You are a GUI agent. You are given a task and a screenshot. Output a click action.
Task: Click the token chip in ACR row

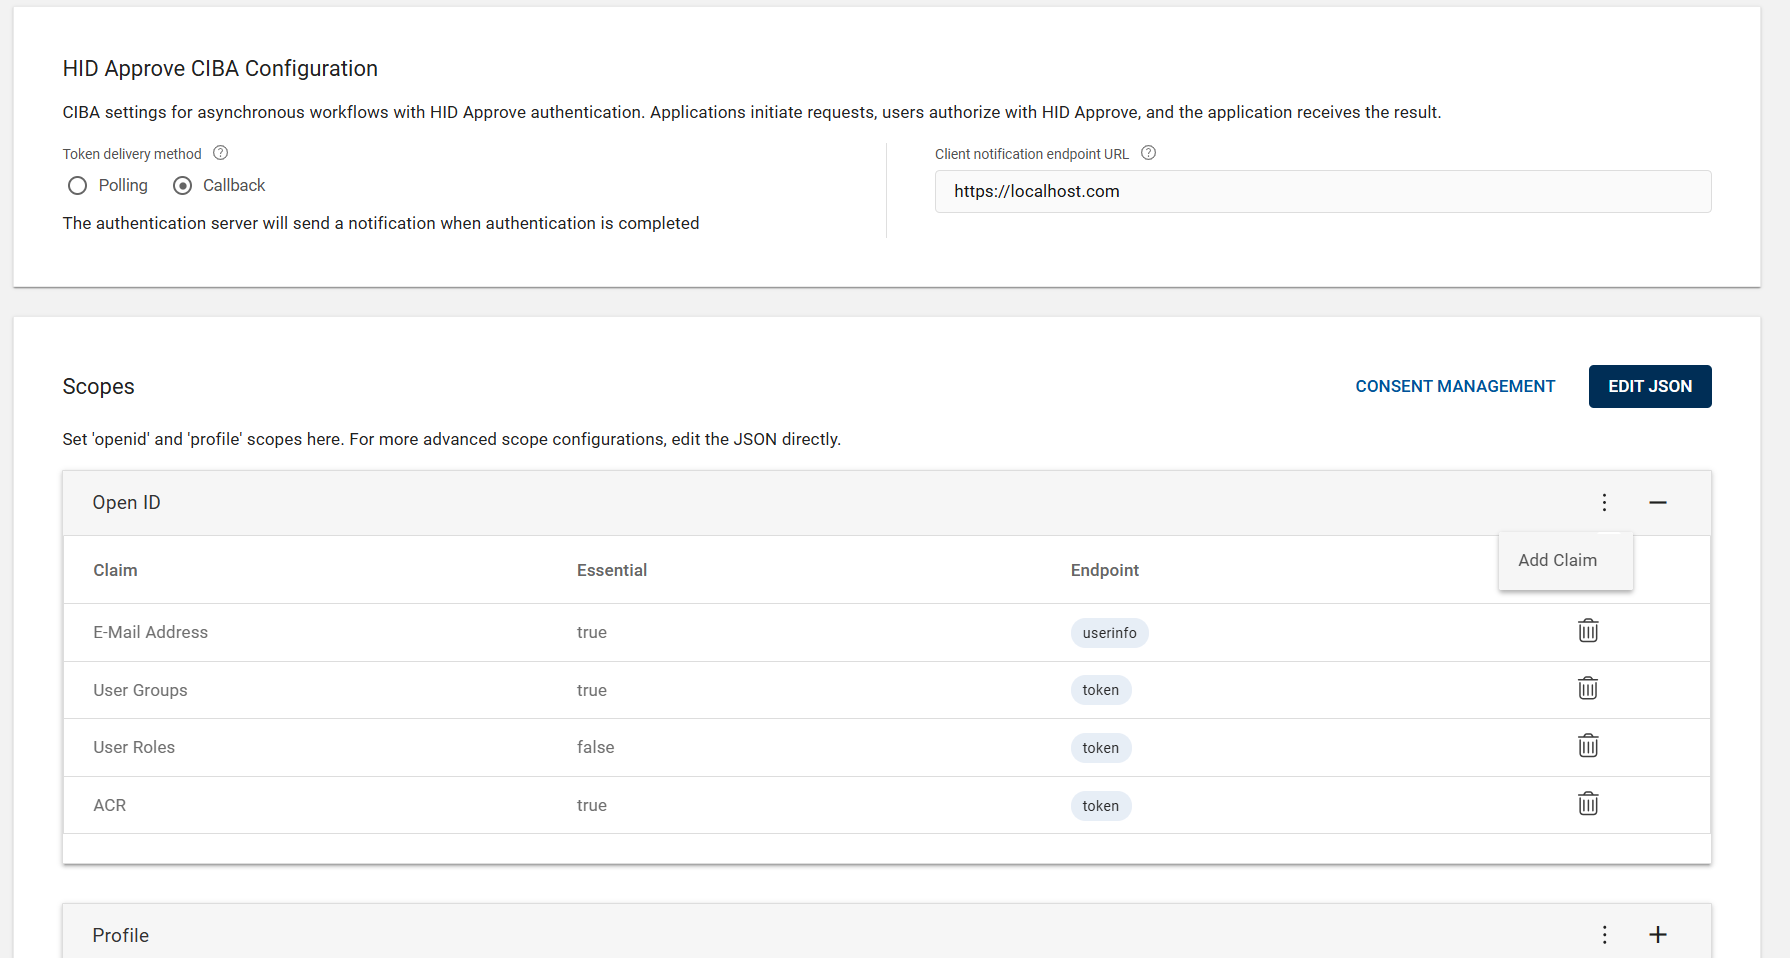[x=1100, y=806]
